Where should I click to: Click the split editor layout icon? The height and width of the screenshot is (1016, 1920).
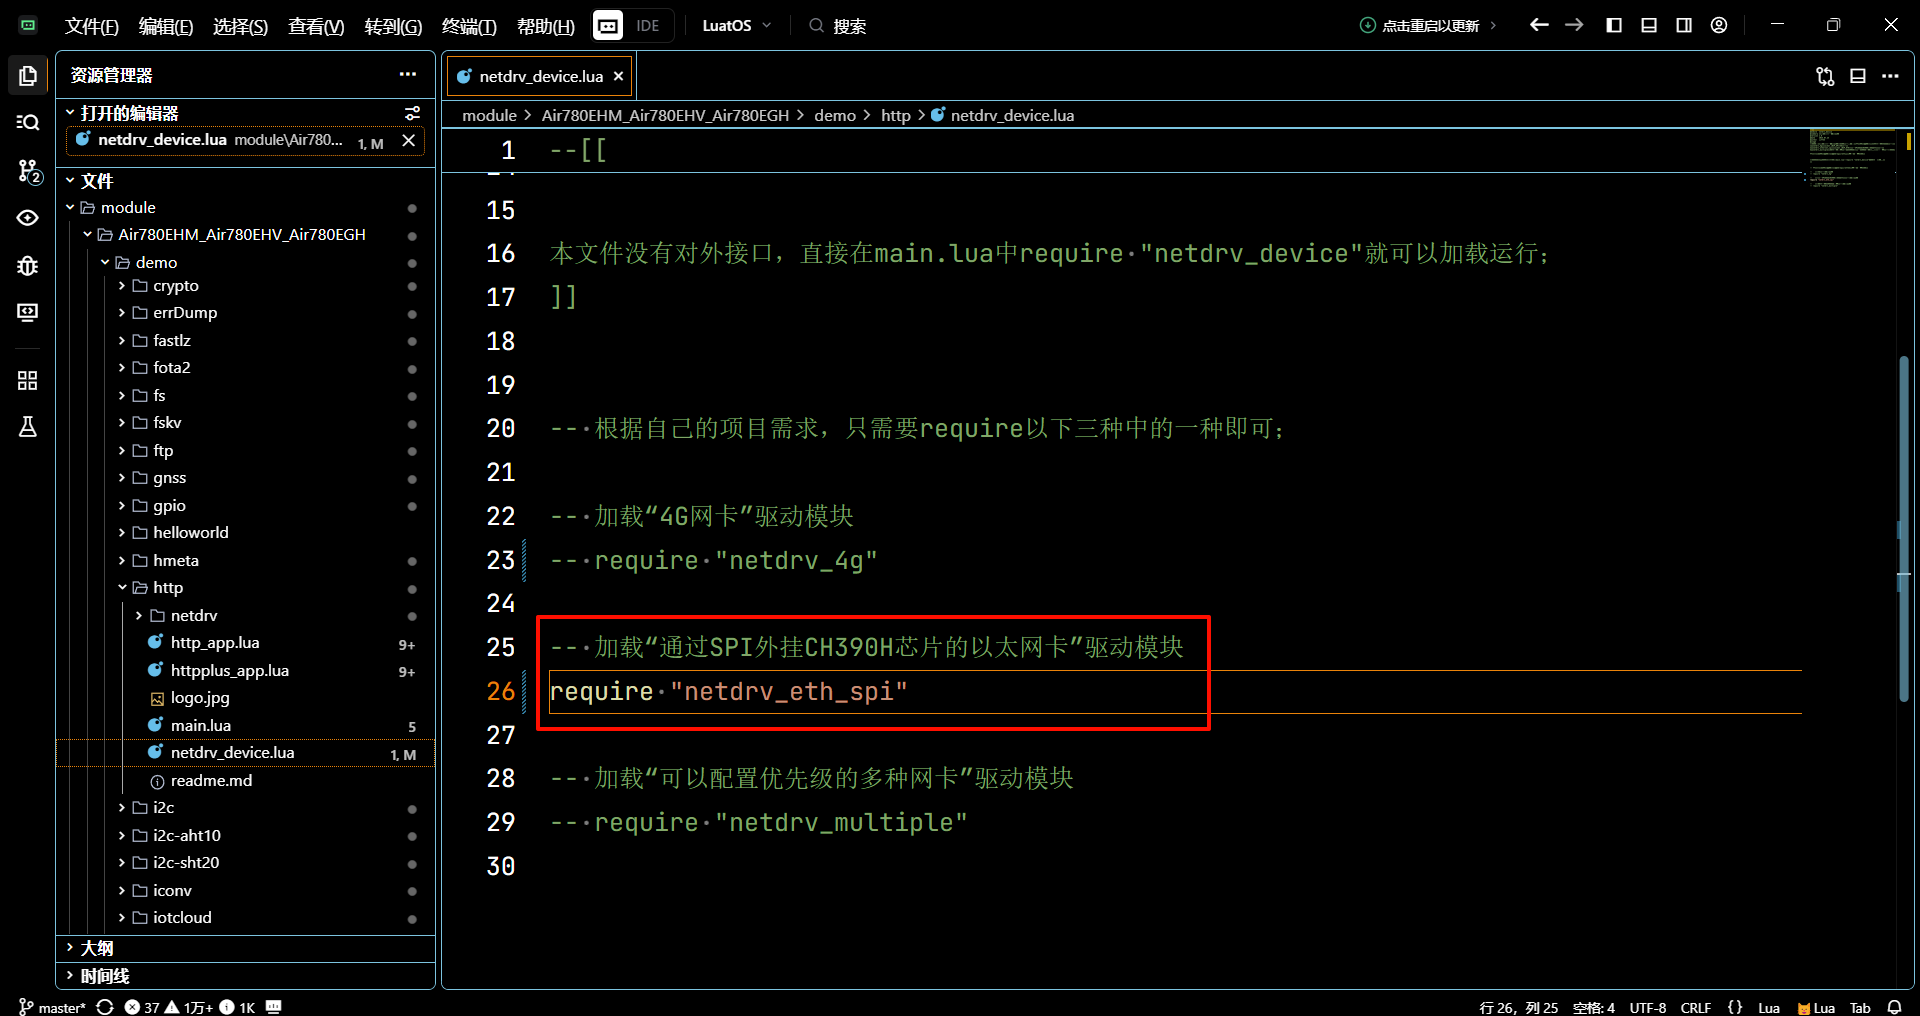(x=1857, y=76)
